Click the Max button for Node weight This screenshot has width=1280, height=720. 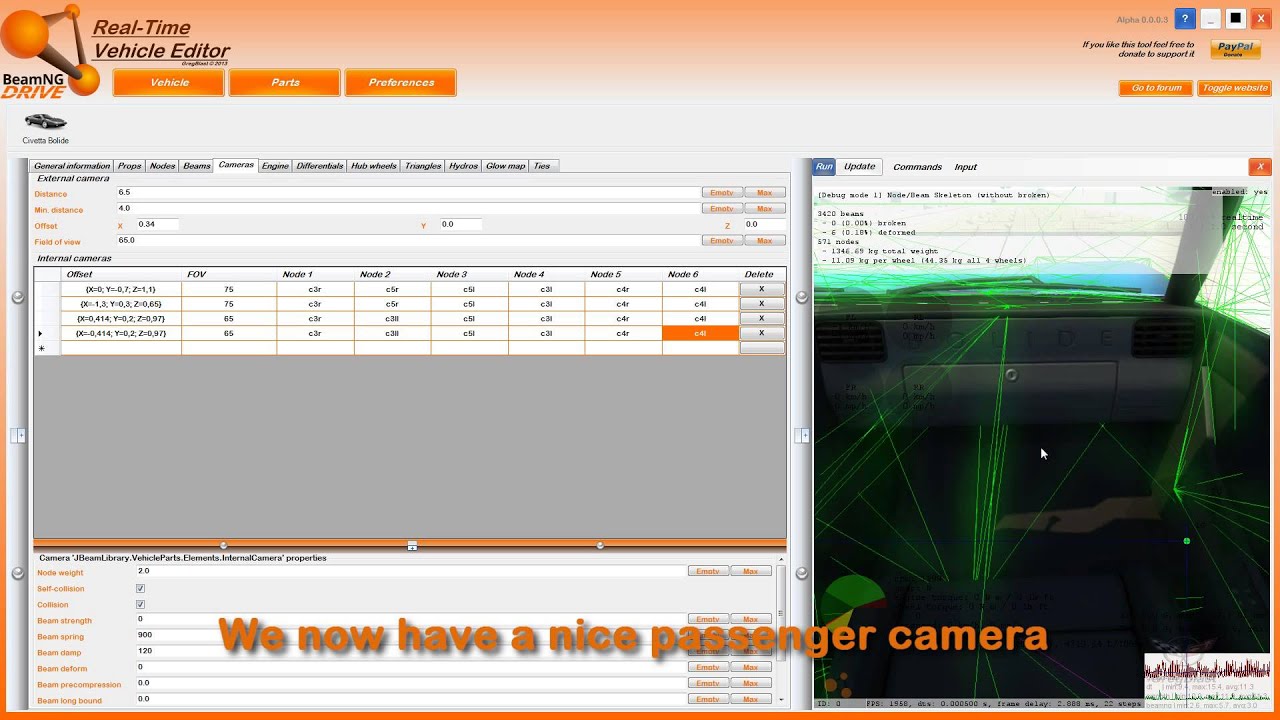point(750,571)
